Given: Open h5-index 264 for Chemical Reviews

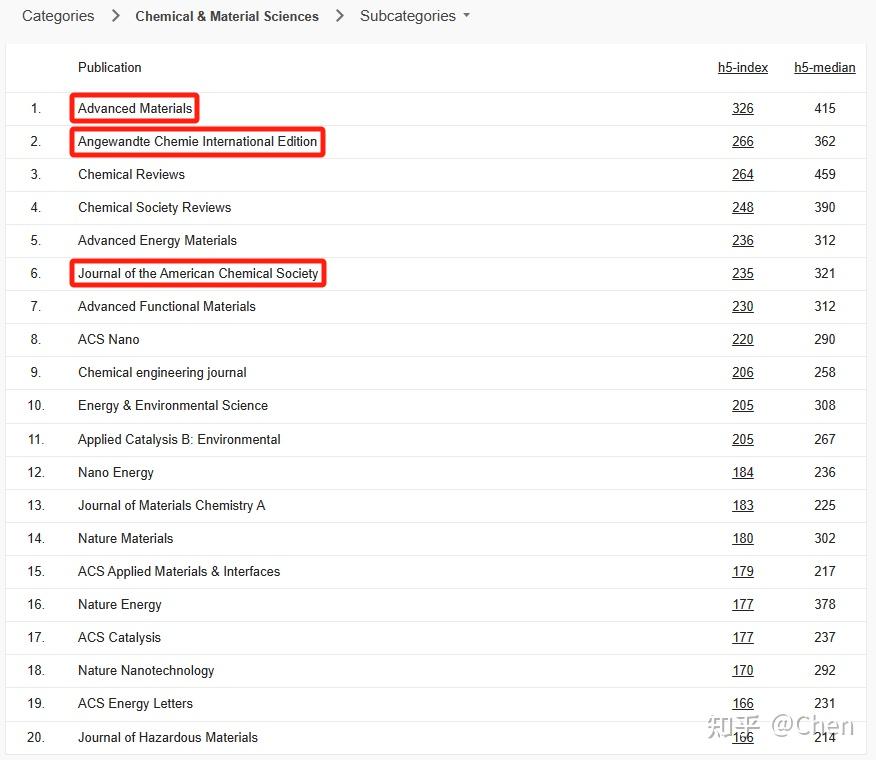Looking at the screenshot, I should [742, 174].
